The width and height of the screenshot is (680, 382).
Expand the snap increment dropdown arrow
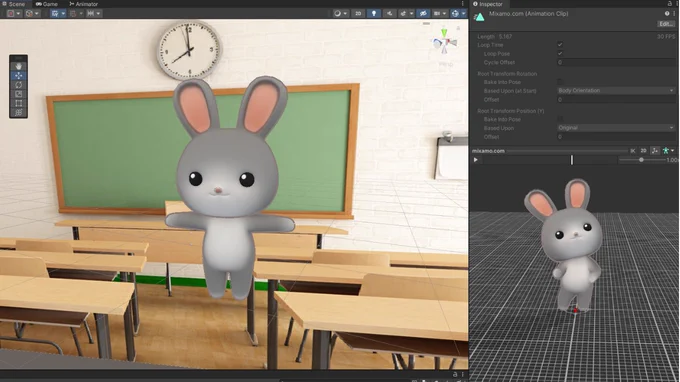pos(98,13)
